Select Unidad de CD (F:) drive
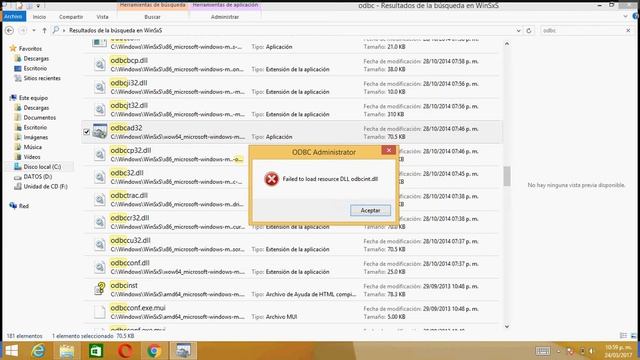Image resolution: width=640 pixels, height=360 pixels. click(x=45, y=186)
